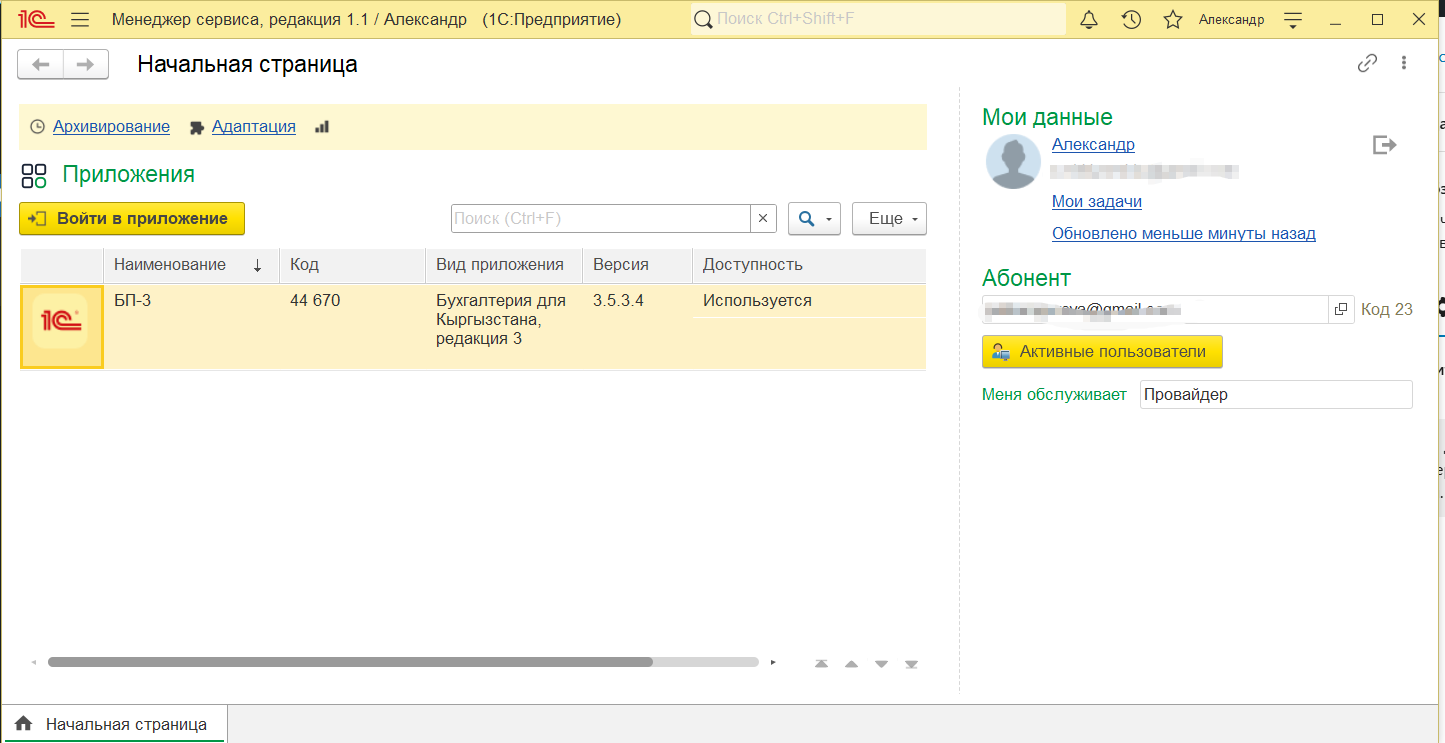Expand the Еще dropdown menu
The image size is (1445, 743).
(889, 219)
